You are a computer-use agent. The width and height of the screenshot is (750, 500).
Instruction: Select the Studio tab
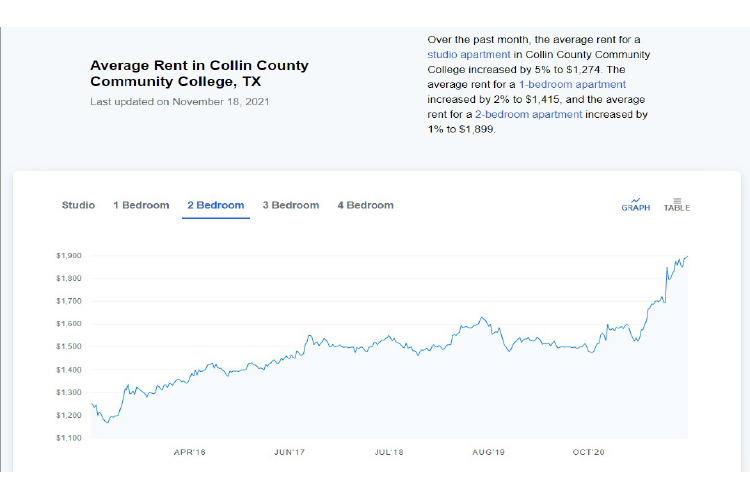78,205
